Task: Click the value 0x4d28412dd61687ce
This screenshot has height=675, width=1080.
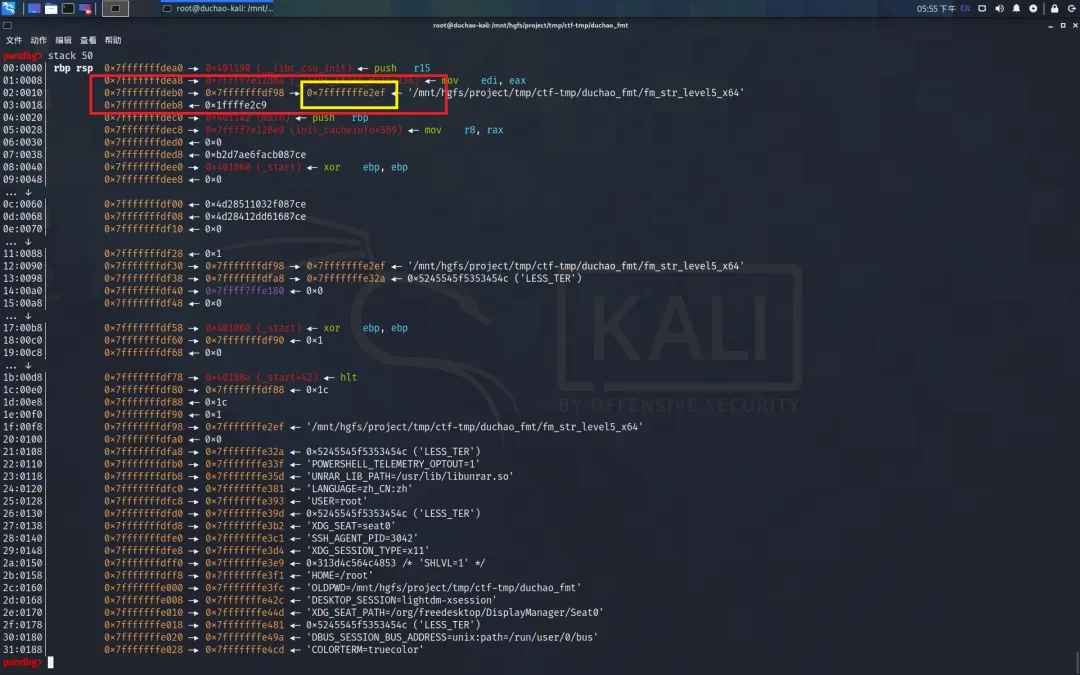Action: (256, 216)
